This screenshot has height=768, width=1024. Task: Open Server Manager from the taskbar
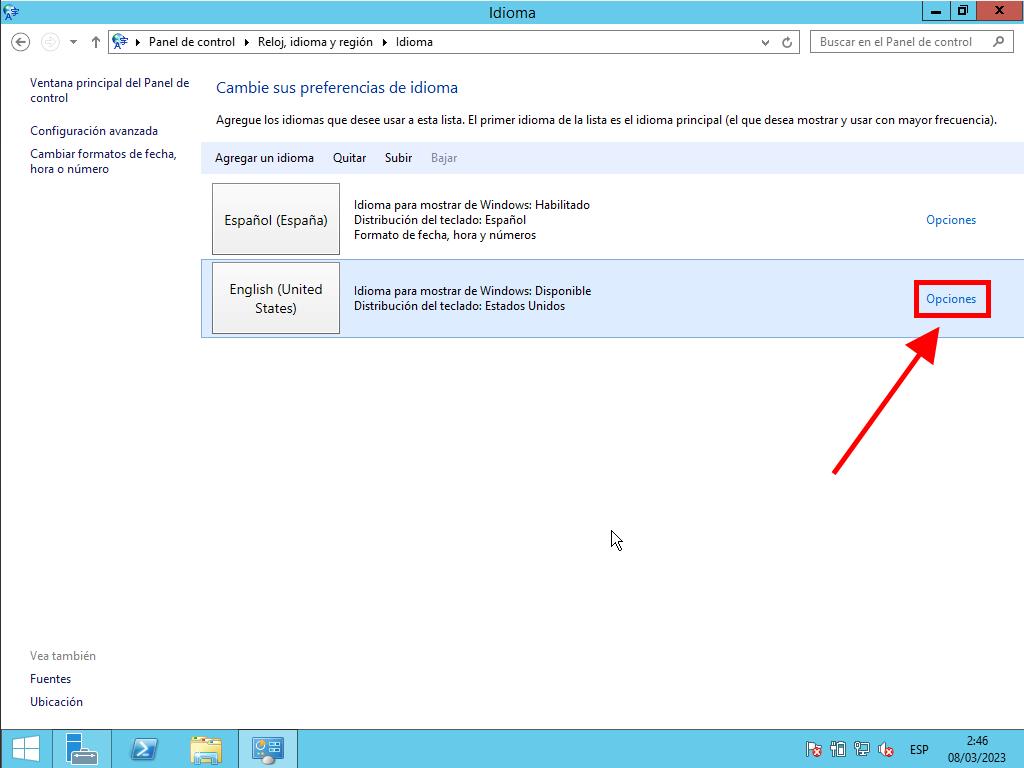(x=81, y=748)
